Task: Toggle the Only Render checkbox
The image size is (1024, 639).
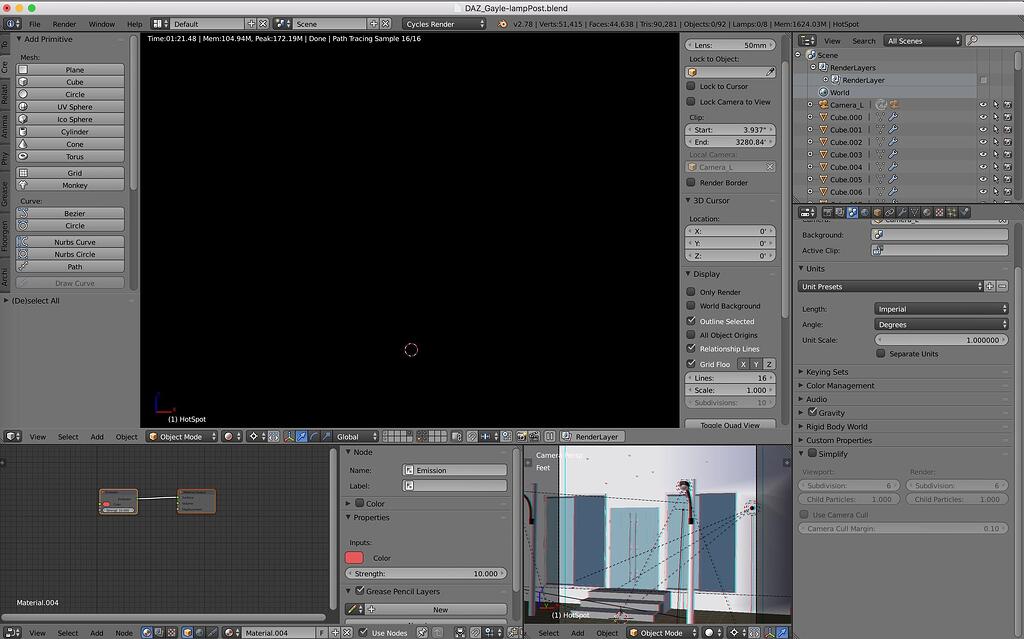Action: [x=691, y=291]
